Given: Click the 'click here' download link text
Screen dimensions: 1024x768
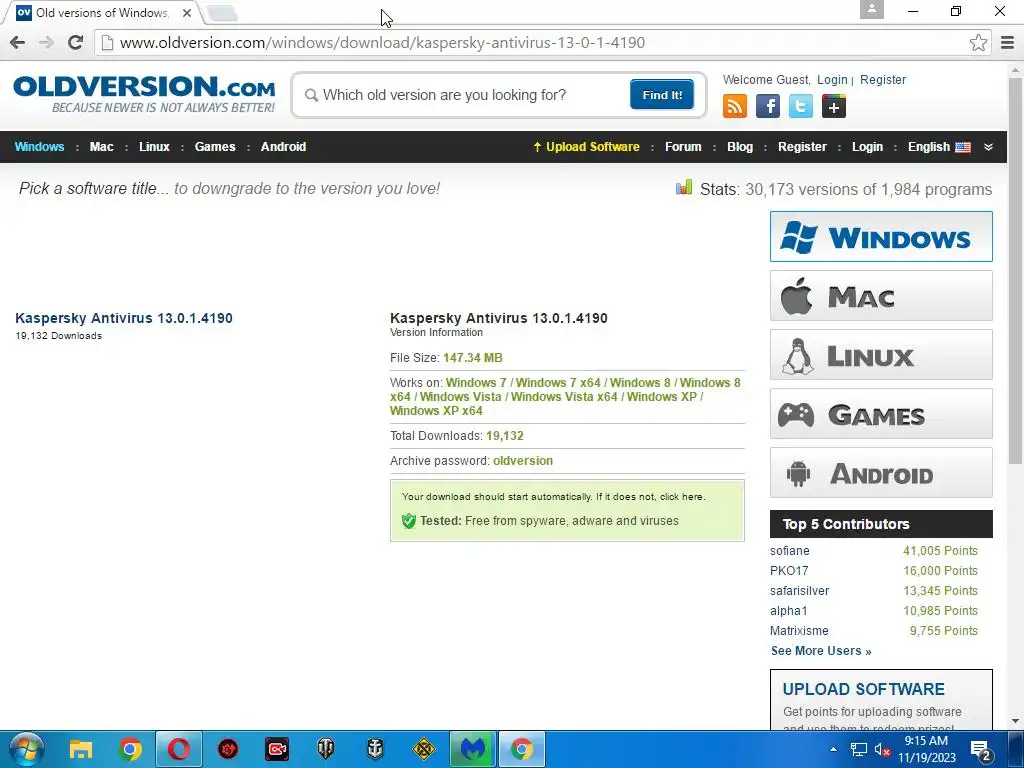Looking at the screenshot, I should 682,497.
